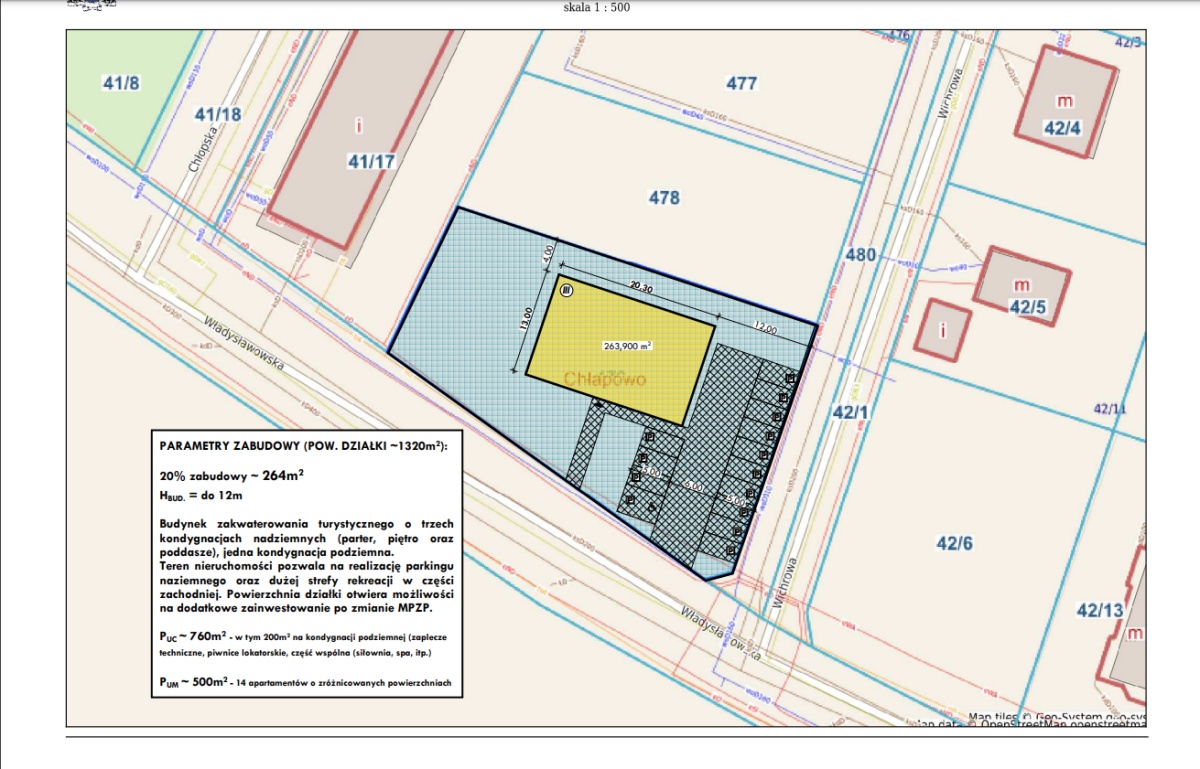Screen dimensions: 1200x769
Task: Click 'i' on small building near 42/5
Action: click(x=942, y=328)
